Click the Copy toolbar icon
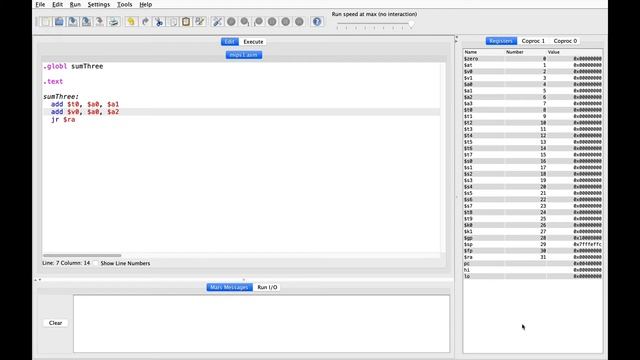Viewport: 640px width, 360px height. [172, 22]
